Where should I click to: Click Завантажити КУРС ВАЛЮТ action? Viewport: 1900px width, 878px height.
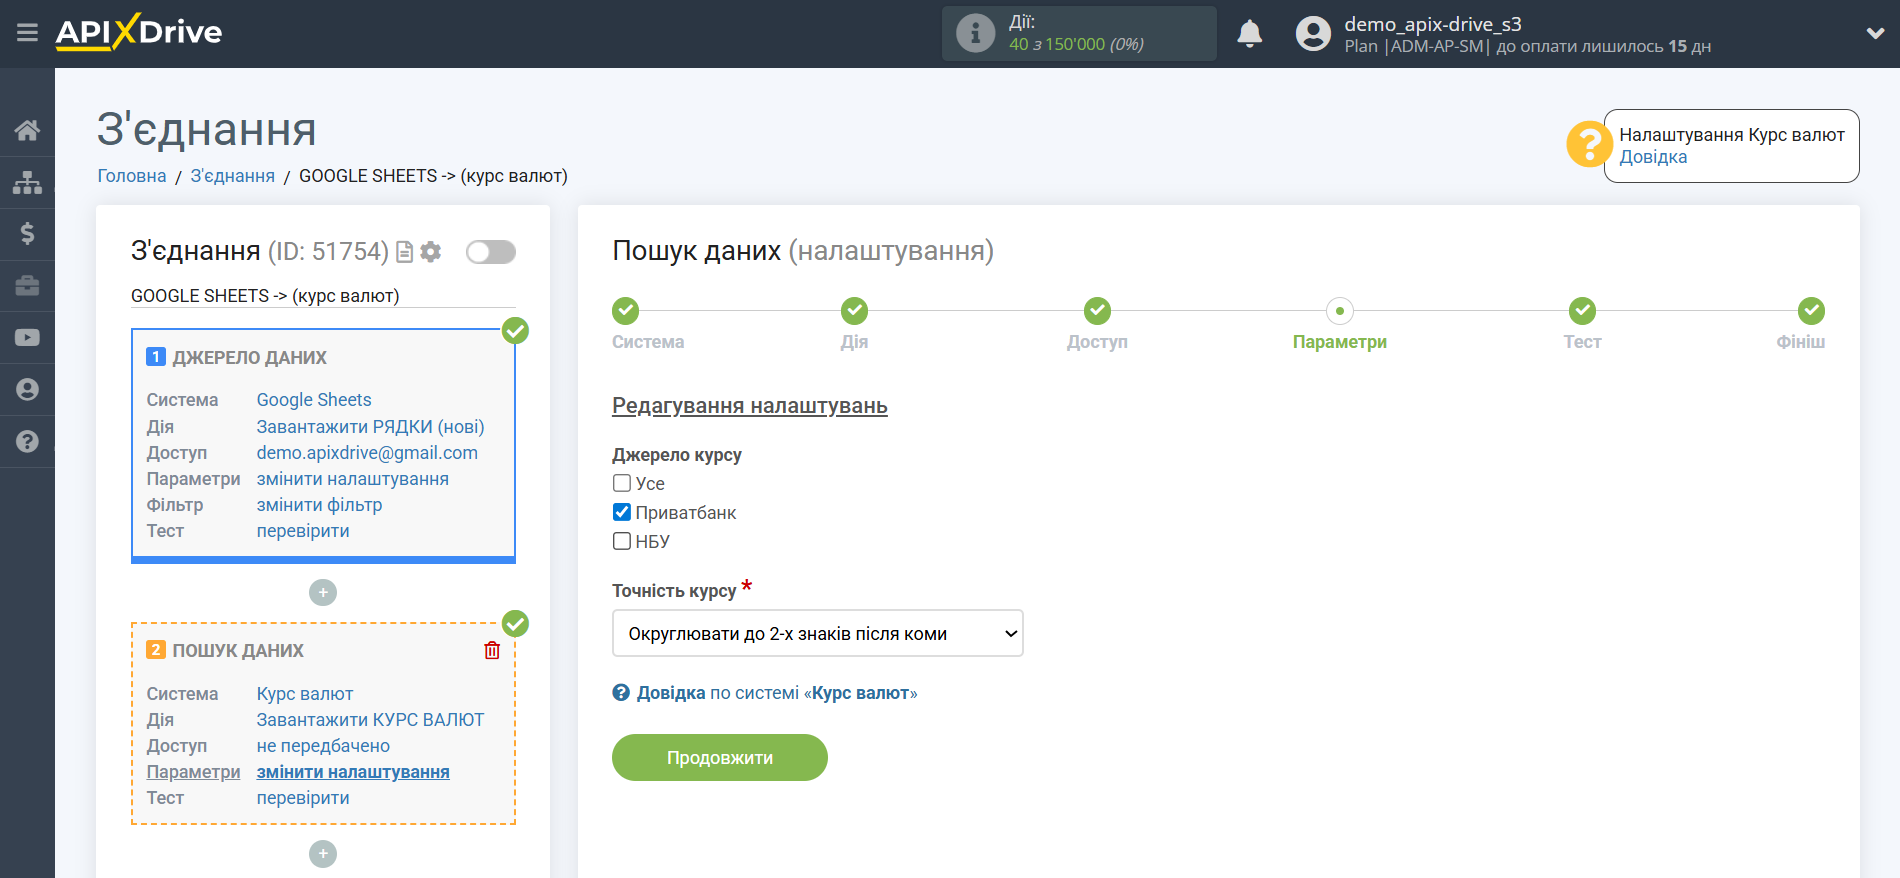click(x=370, y=720)
